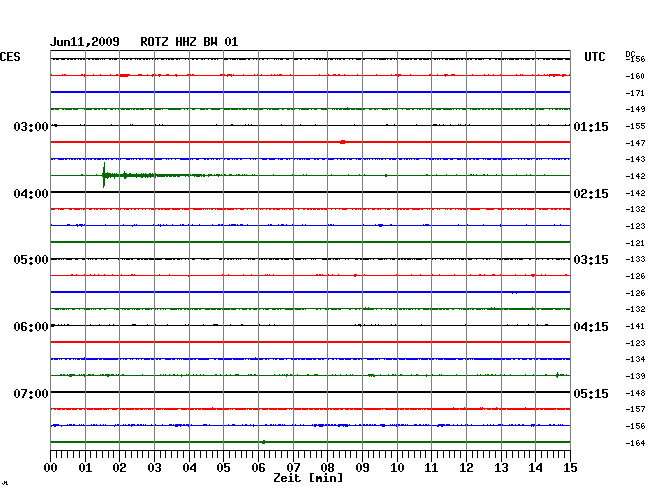Click the date label "Jun11,2009"
The image size is (650, 494).
point(85,42)
